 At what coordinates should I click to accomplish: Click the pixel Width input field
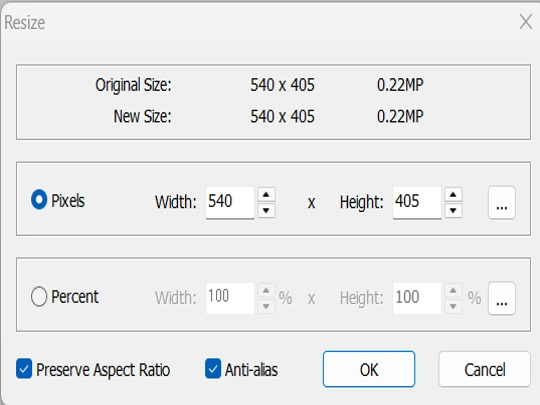pyautogui.click(x=230, y=202)
